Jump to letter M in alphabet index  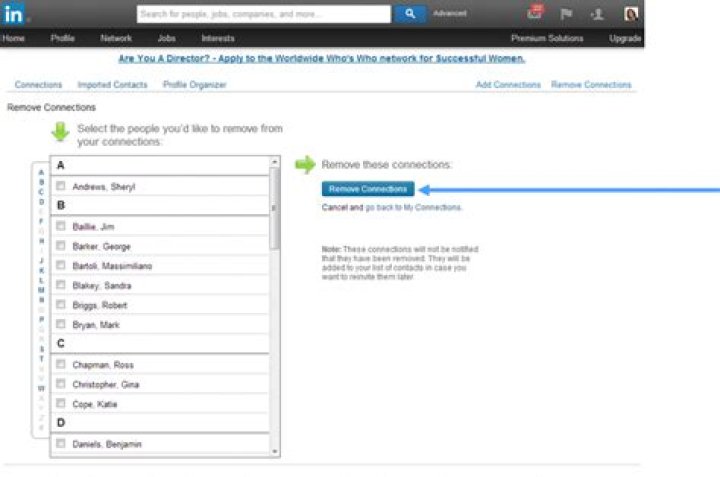tap(41, 290)
